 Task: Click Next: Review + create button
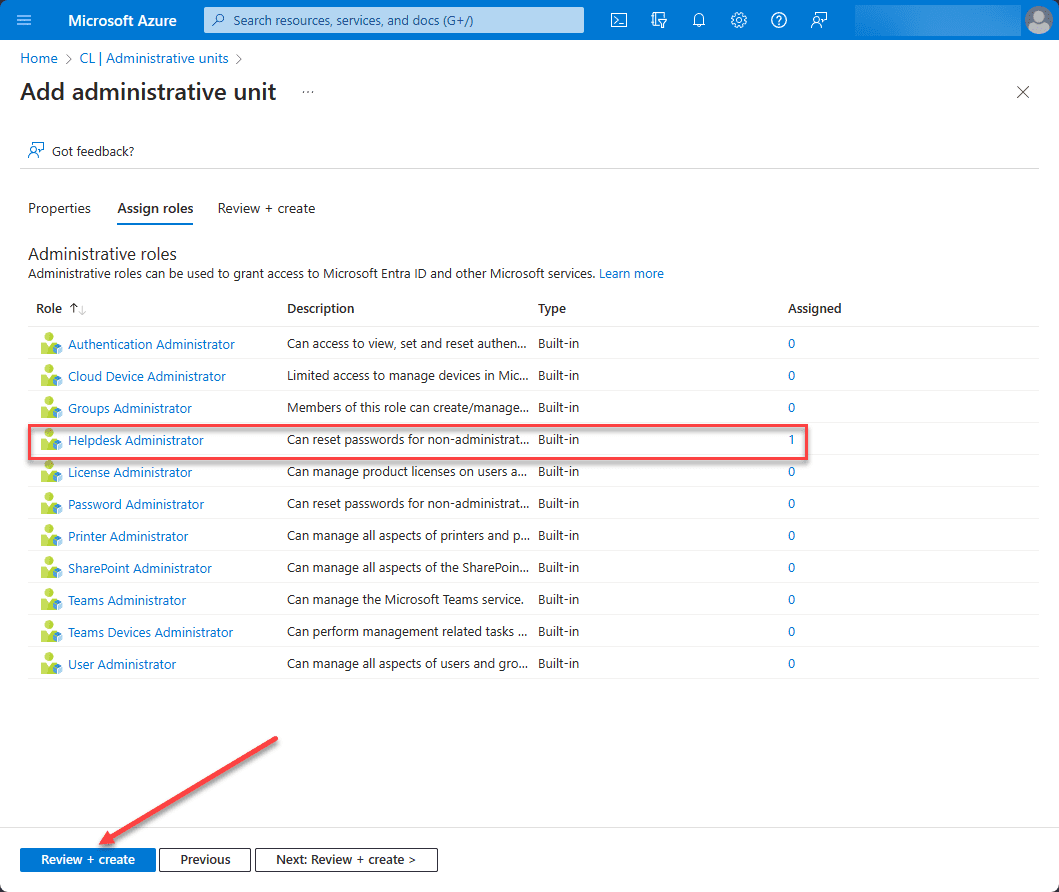click(x=346, y=860)
